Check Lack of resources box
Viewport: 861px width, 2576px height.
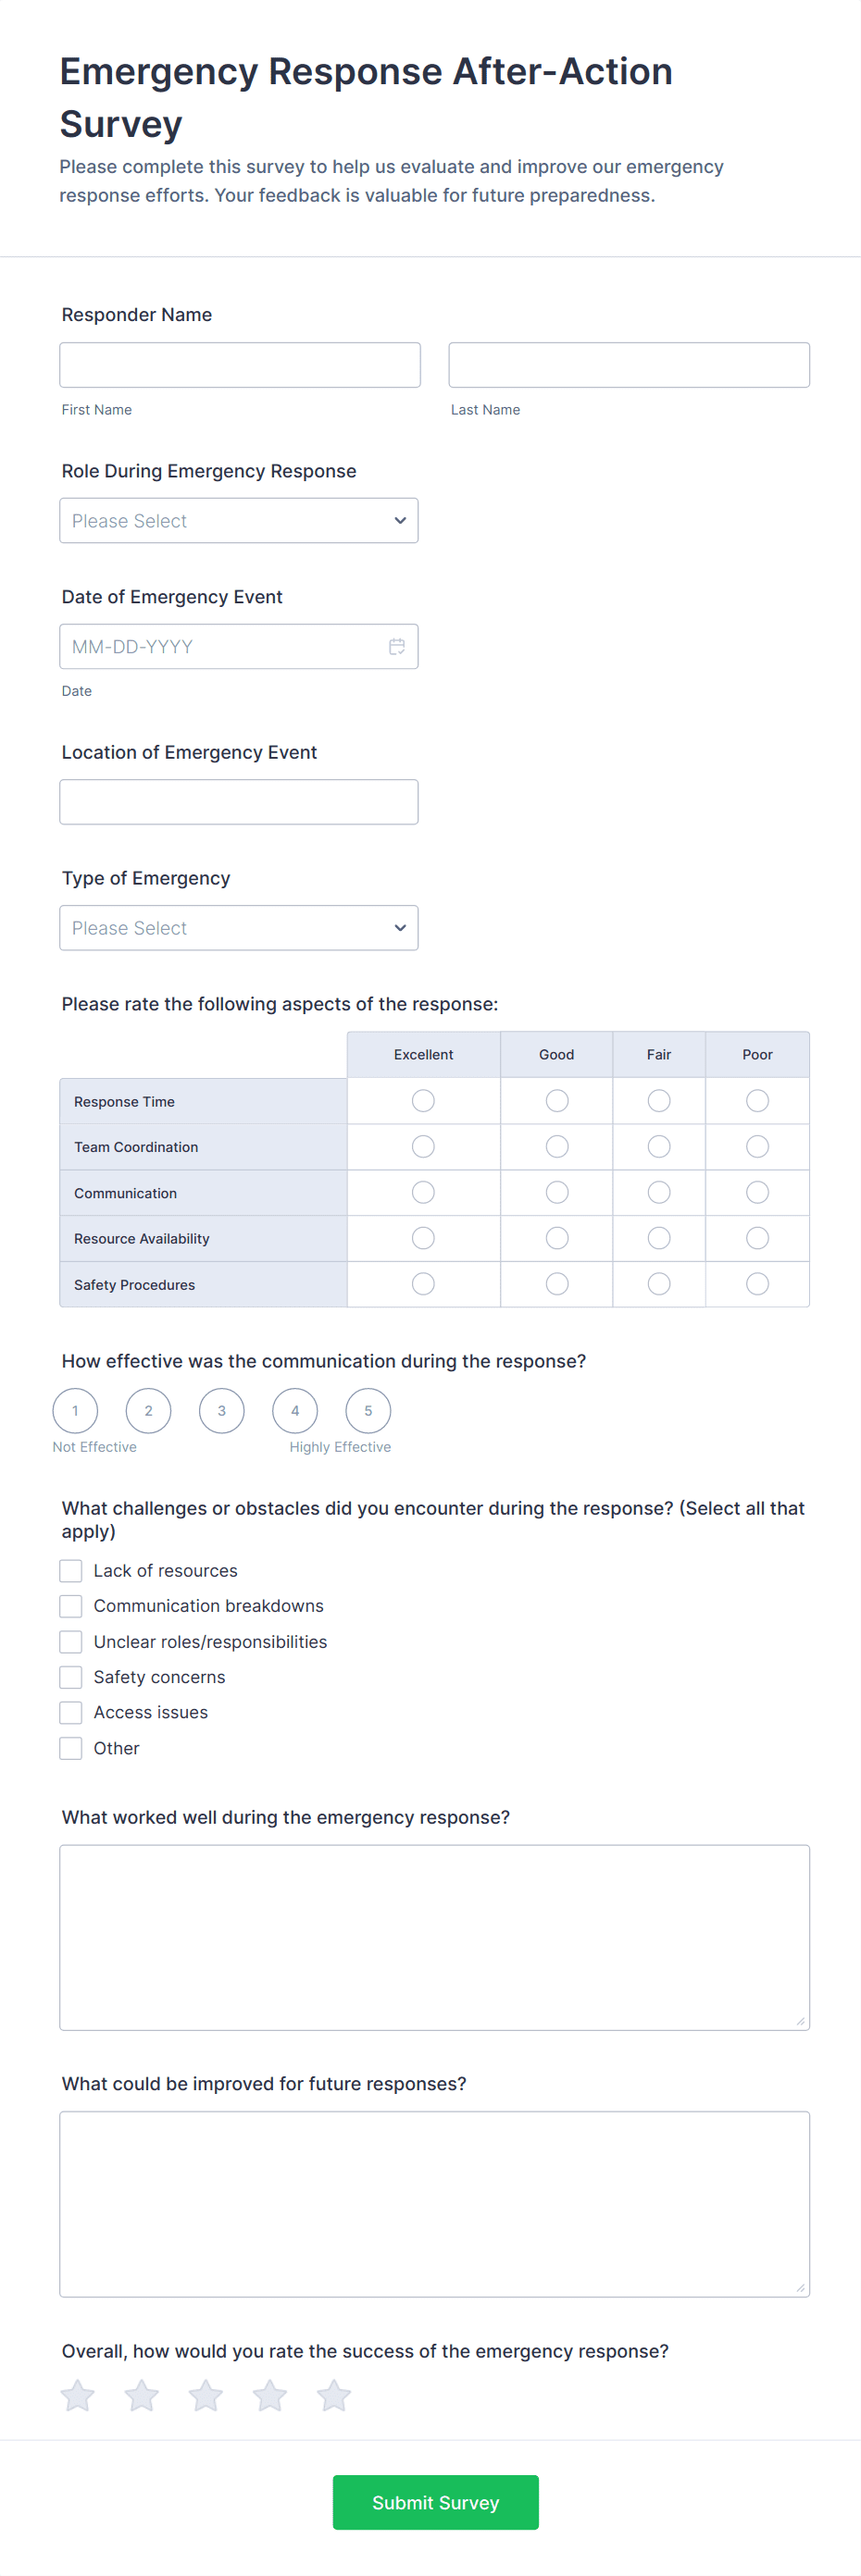[x=71, y=1571]
